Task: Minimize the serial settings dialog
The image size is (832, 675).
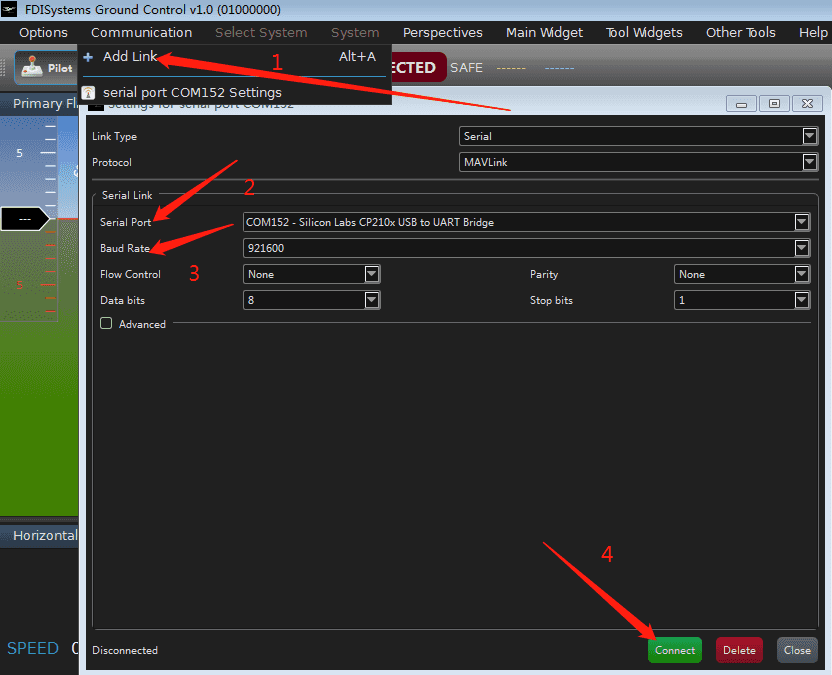Action: click(x=741, y=103)
